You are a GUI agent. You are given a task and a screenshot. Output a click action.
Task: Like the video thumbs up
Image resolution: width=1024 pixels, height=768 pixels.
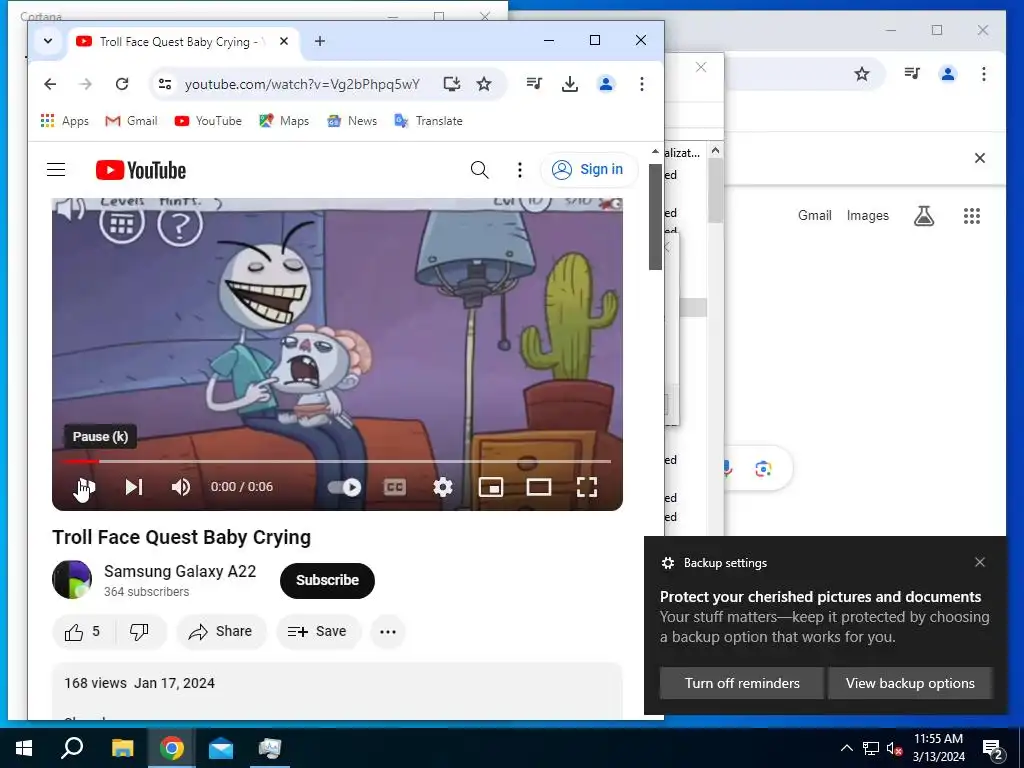pyautogui.click(x=83, y=632)
